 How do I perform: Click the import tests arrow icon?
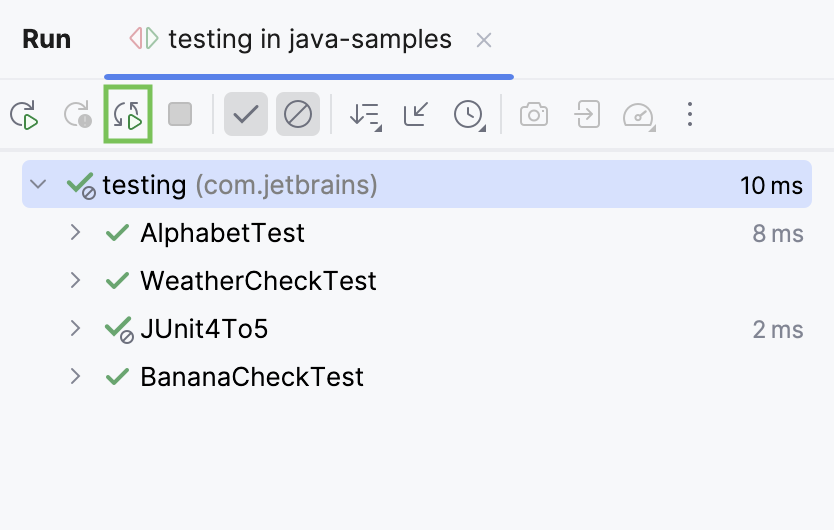click(586, 114)
